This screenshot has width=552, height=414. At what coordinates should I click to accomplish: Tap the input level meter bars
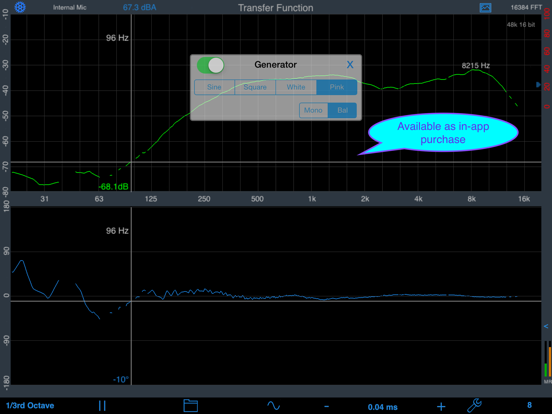point(547,359)
